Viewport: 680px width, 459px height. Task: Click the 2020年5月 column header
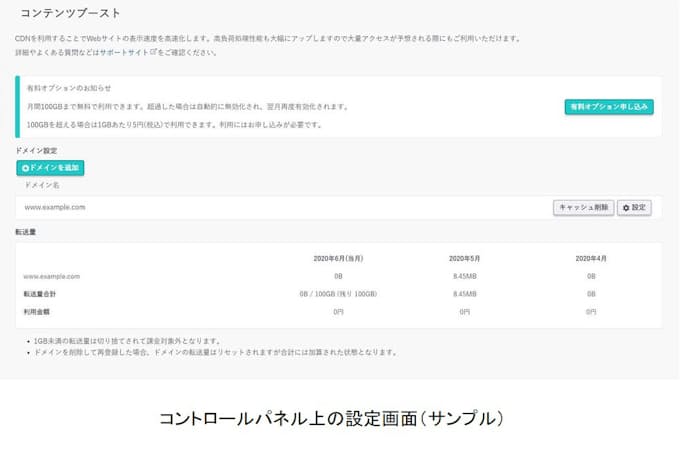coord(464,258)
